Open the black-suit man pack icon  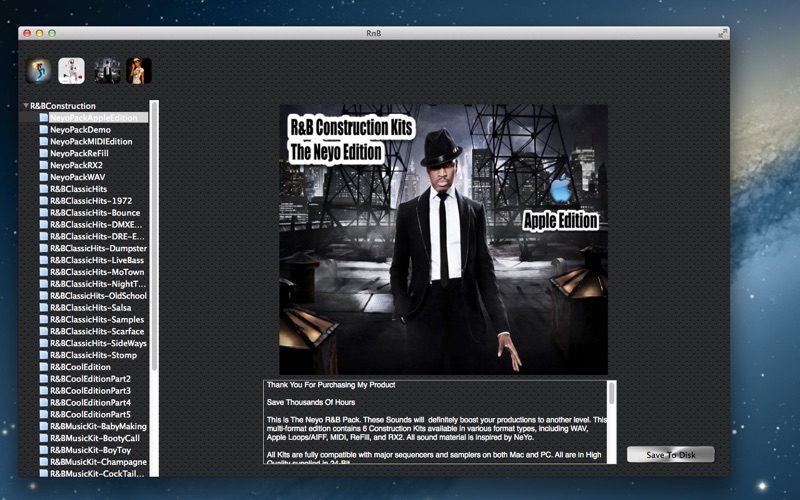pyautogui.click(x=107, y=70)
